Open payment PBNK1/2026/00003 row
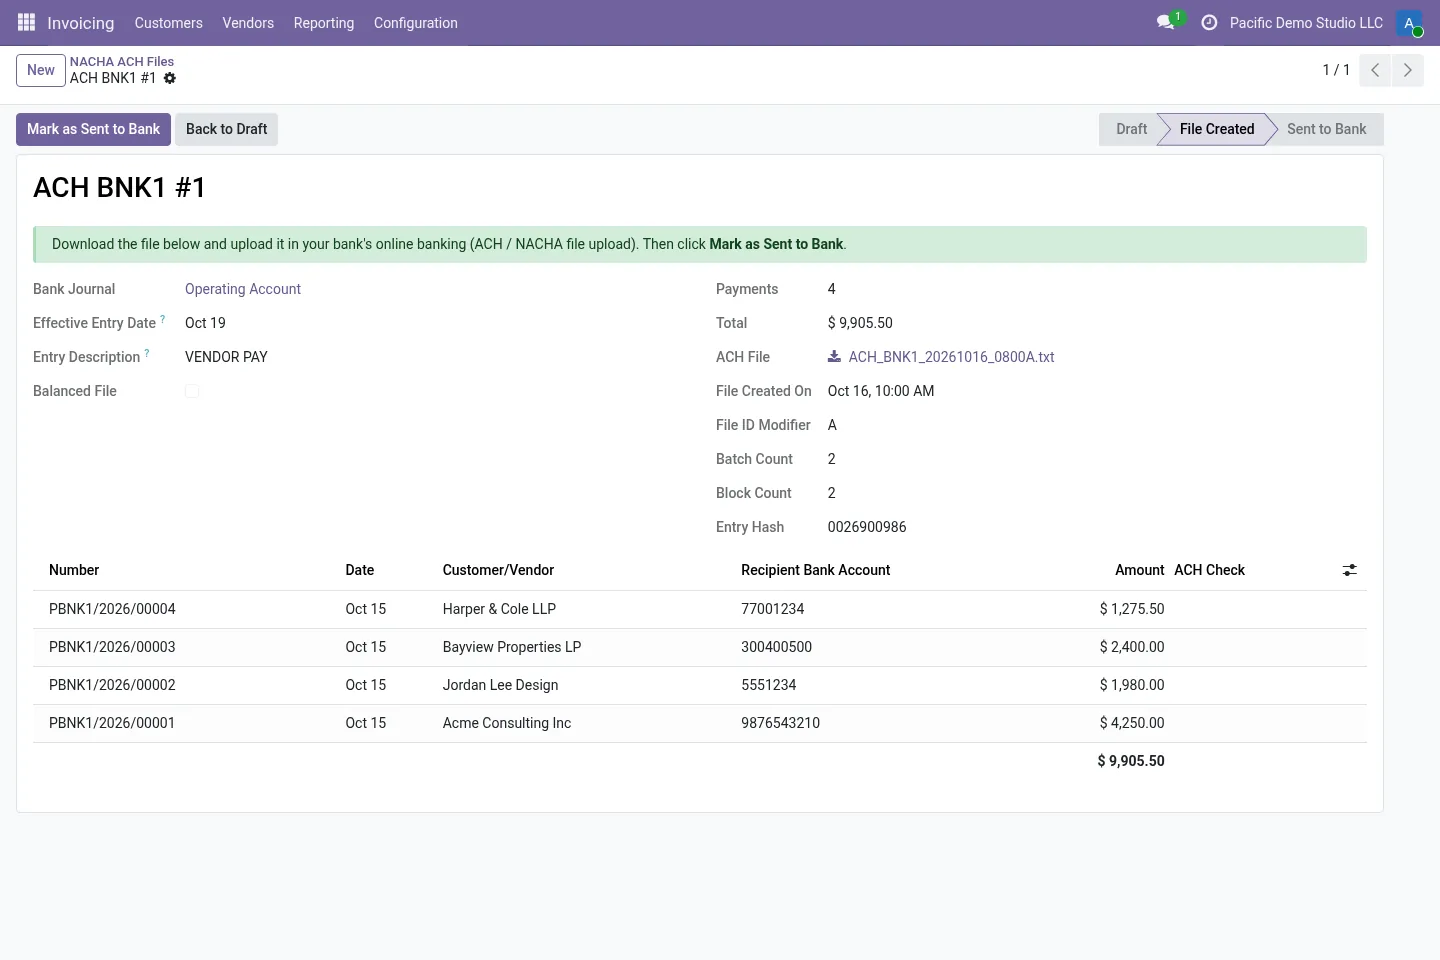The width and height of the screenshot is (1440, 960). coord(700,647)
